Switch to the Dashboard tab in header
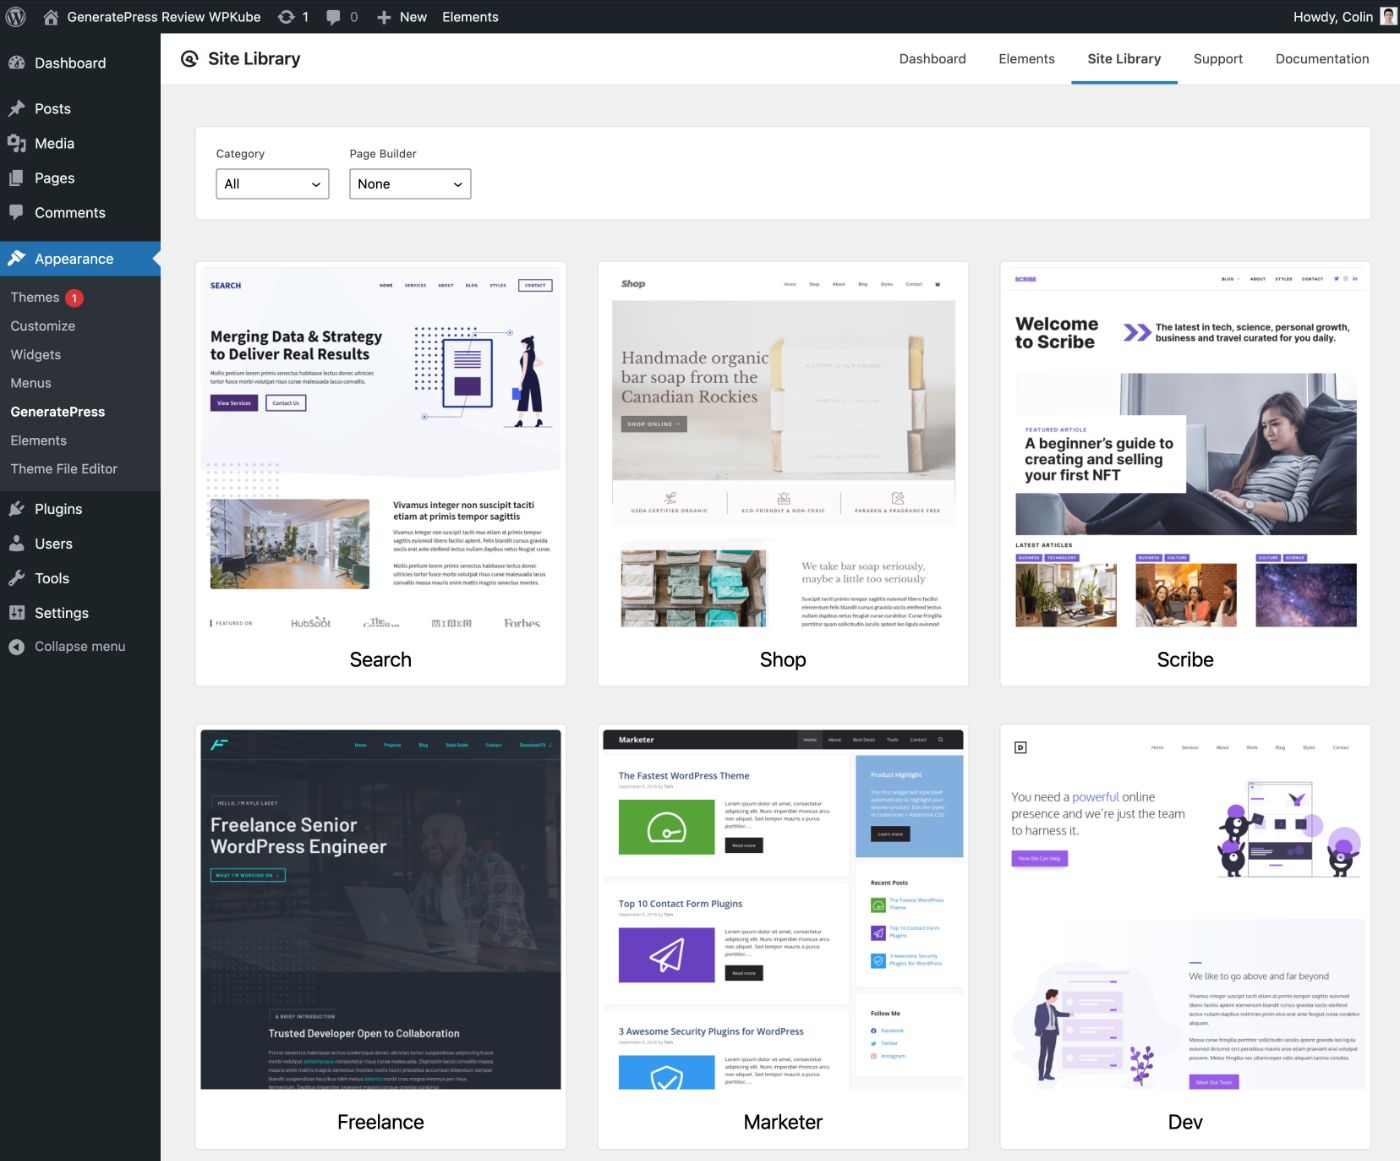Screen dimensions: 1400x1161 point(932,59)
